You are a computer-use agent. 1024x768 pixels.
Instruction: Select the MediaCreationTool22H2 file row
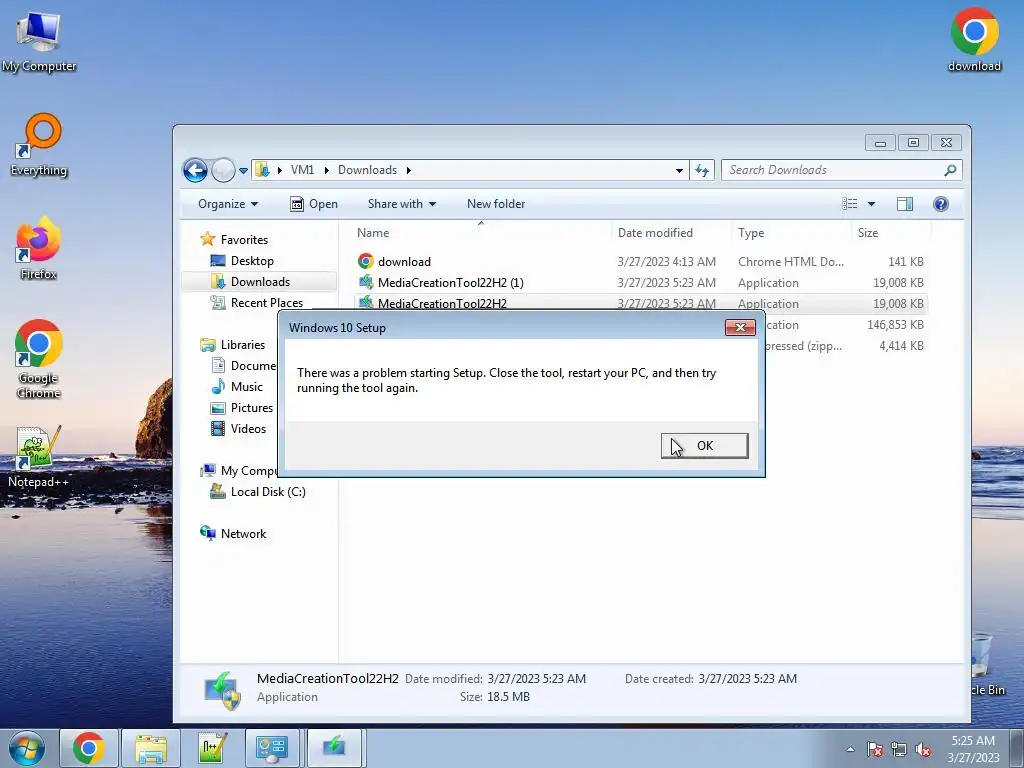pyautogui.click(x=640, y=304)
